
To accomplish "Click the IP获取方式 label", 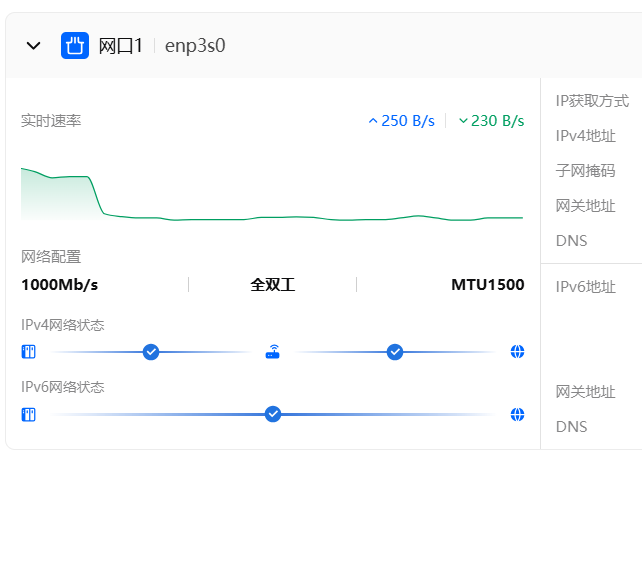I will [x=592, y=101].
